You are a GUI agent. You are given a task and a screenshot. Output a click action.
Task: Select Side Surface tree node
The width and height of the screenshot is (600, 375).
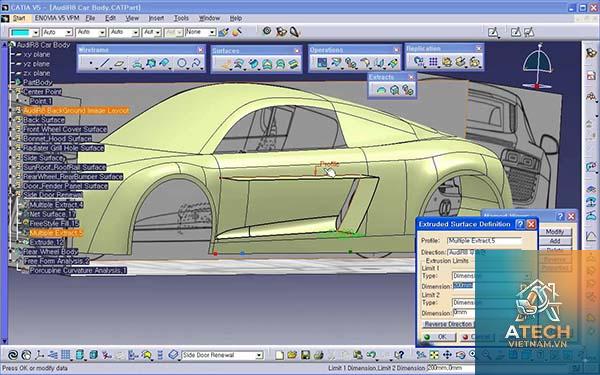pos(44,158)
